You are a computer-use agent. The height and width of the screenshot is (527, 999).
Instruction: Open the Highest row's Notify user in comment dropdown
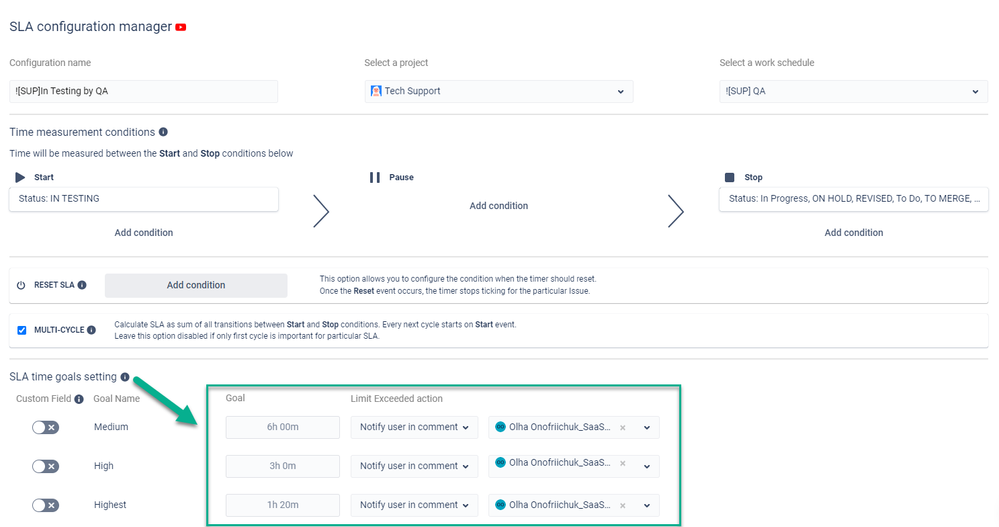414,505
